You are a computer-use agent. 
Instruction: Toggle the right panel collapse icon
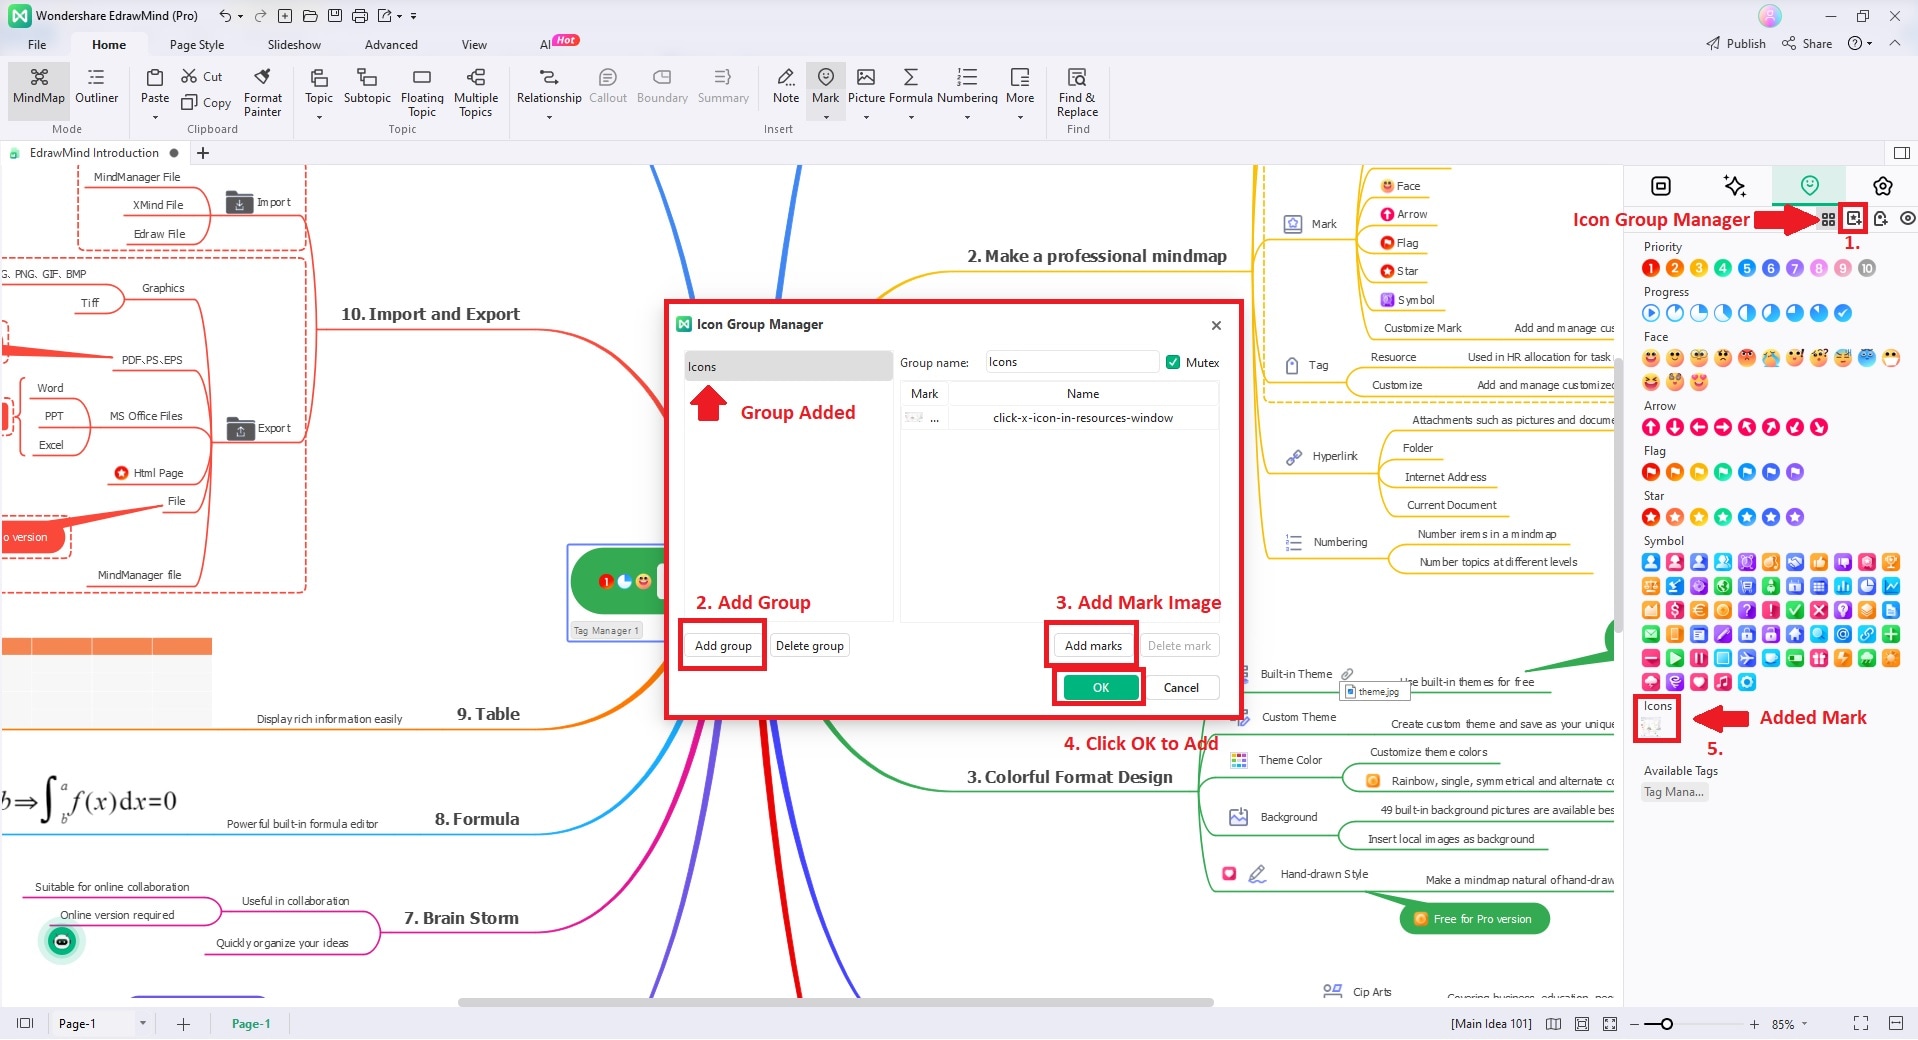coord(1902,153)
